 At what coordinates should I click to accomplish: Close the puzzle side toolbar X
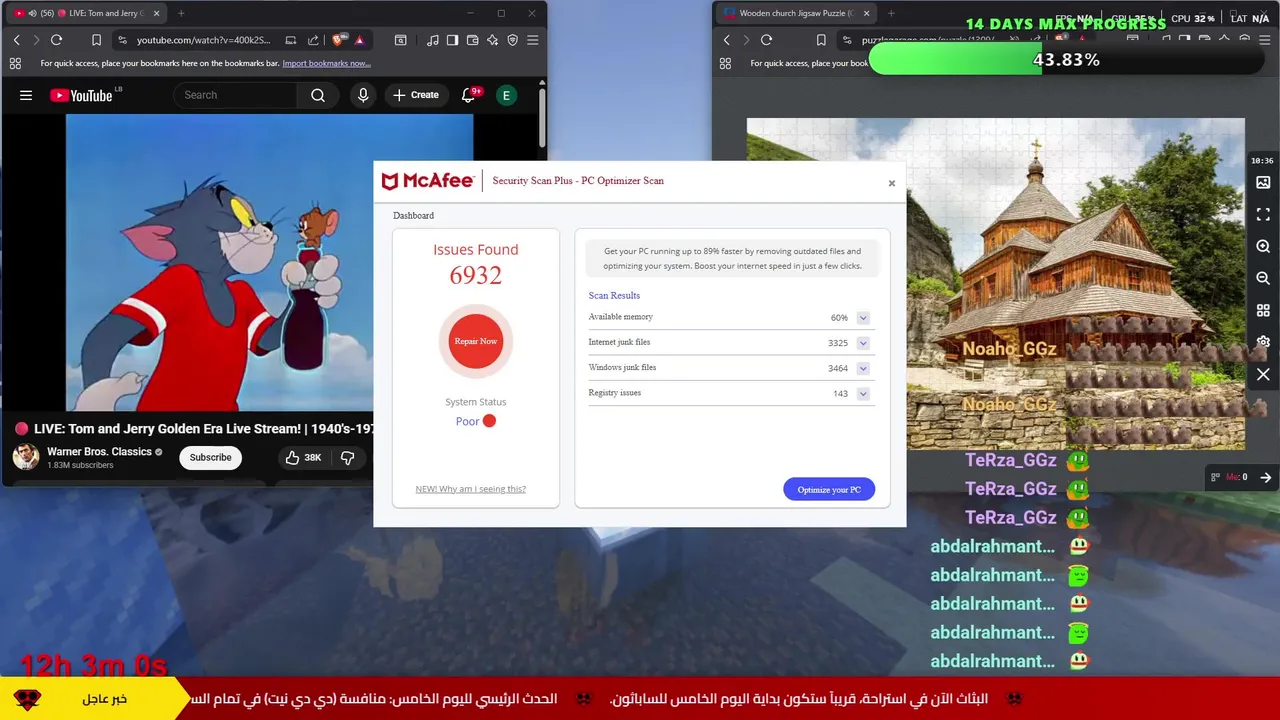1263,374
